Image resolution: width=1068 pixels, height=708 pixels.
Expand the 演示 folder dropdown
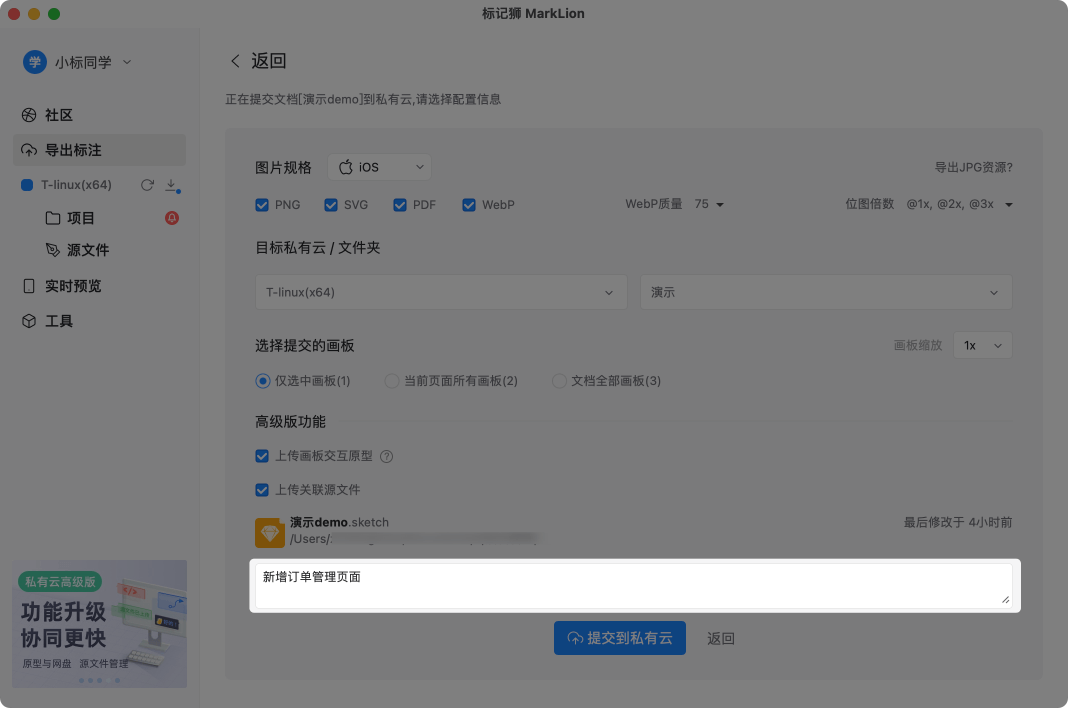point(826,292)
